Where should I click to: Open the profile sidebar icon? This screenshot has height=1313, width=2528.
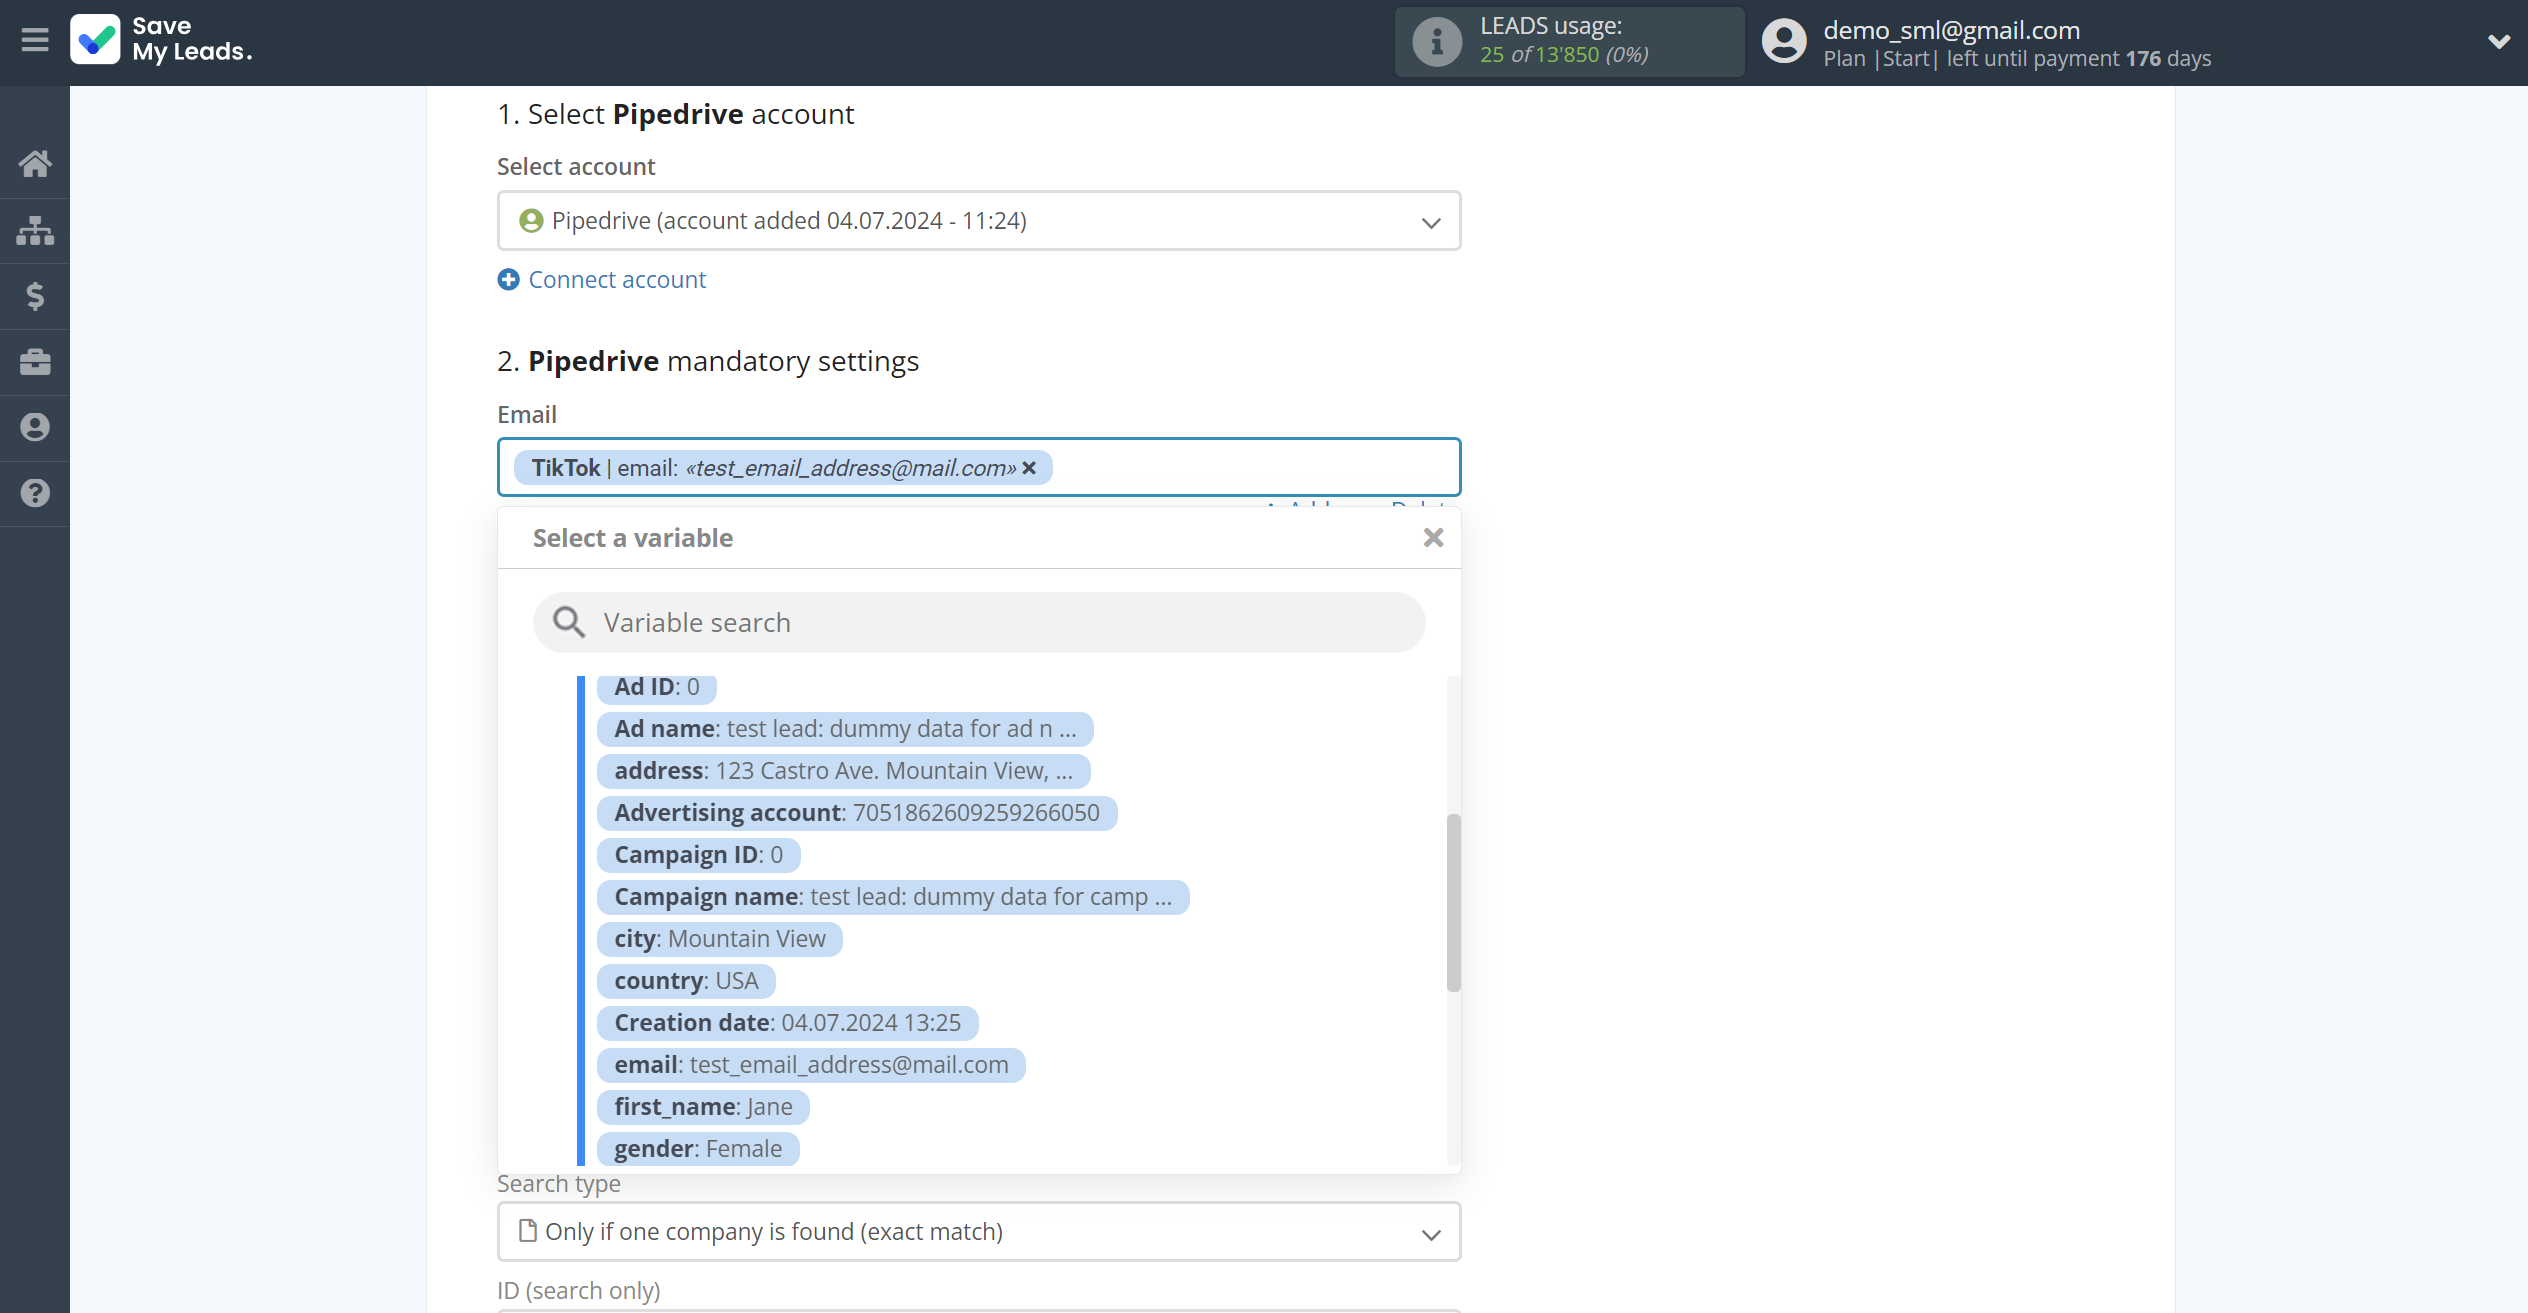[35, 428]
